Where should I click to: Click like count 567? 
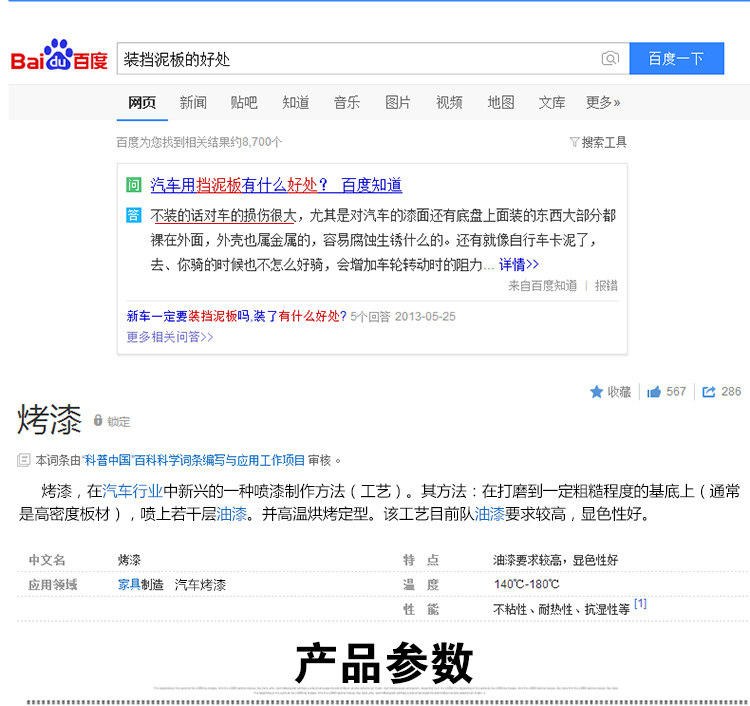tap(676, 392)
